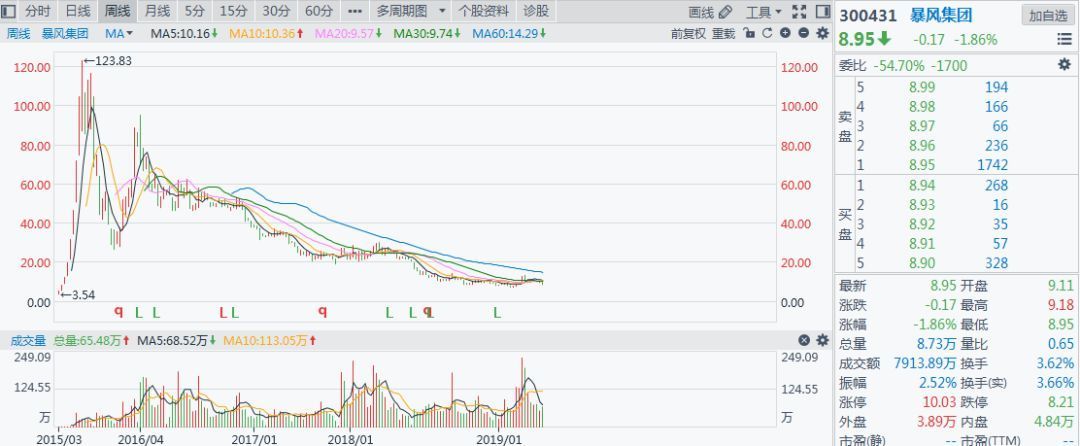The height and width of the screenshot is (446, 1080).
Task: Zoom in chart with plus circle icon
Action: [x=785, y=33]
